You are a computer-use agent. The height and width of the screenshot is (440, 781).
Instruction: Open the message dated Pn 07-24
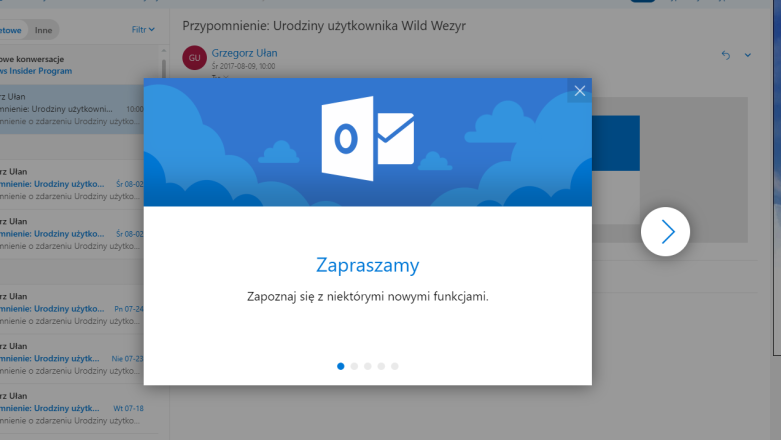coord(72,309)
